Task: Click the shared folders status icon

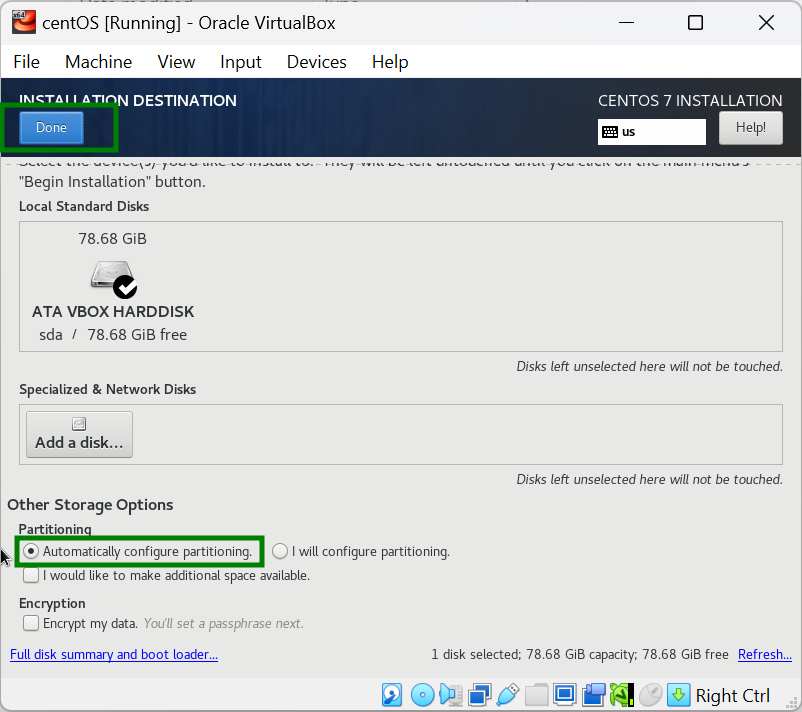Action: [536, 695]
